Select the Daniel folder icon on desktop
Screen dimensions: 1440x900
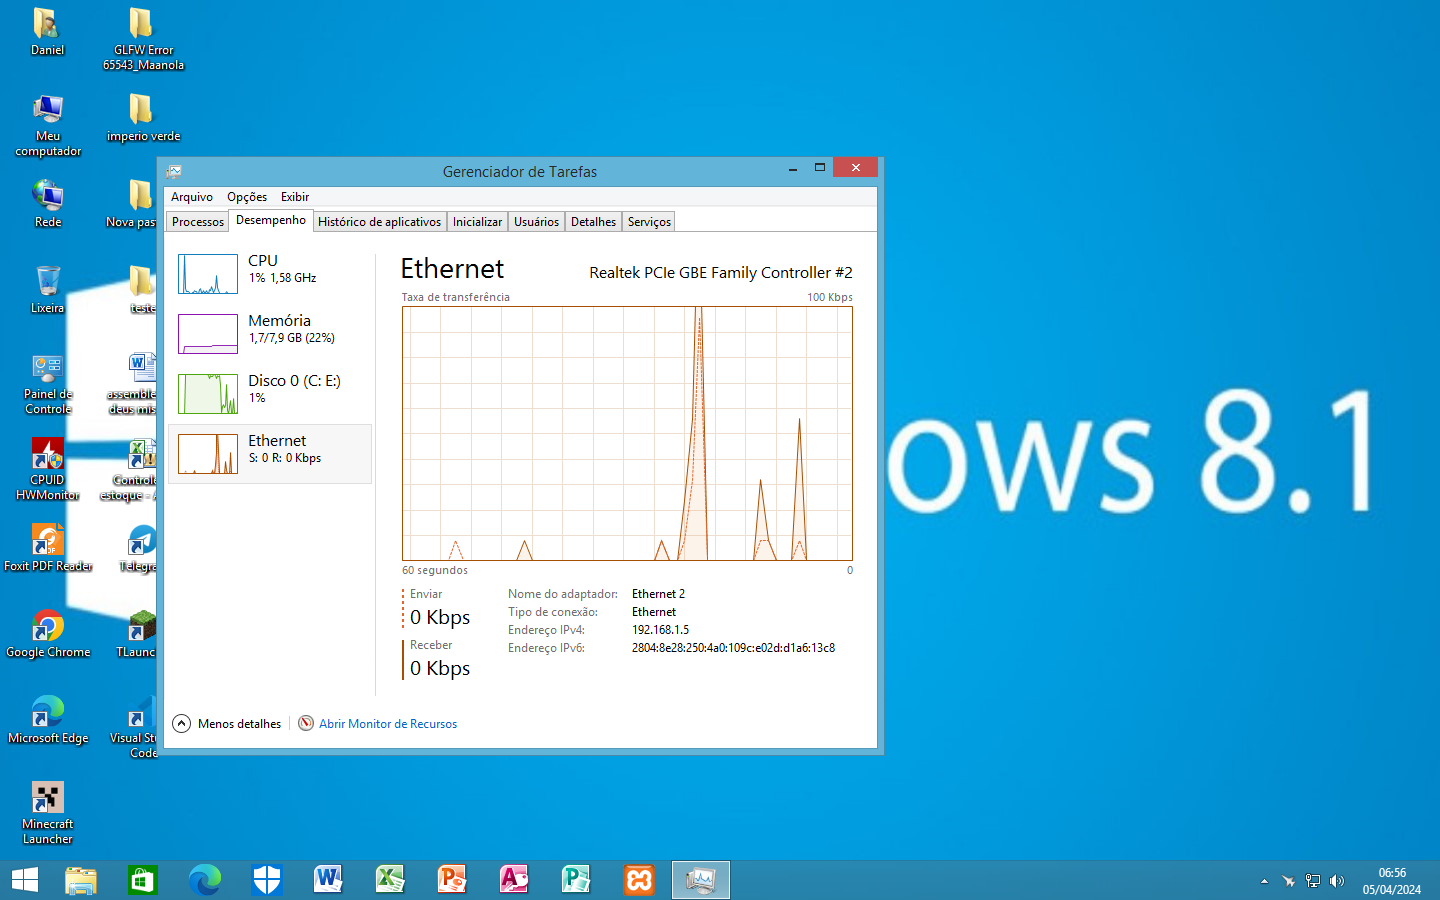point(47,31)
